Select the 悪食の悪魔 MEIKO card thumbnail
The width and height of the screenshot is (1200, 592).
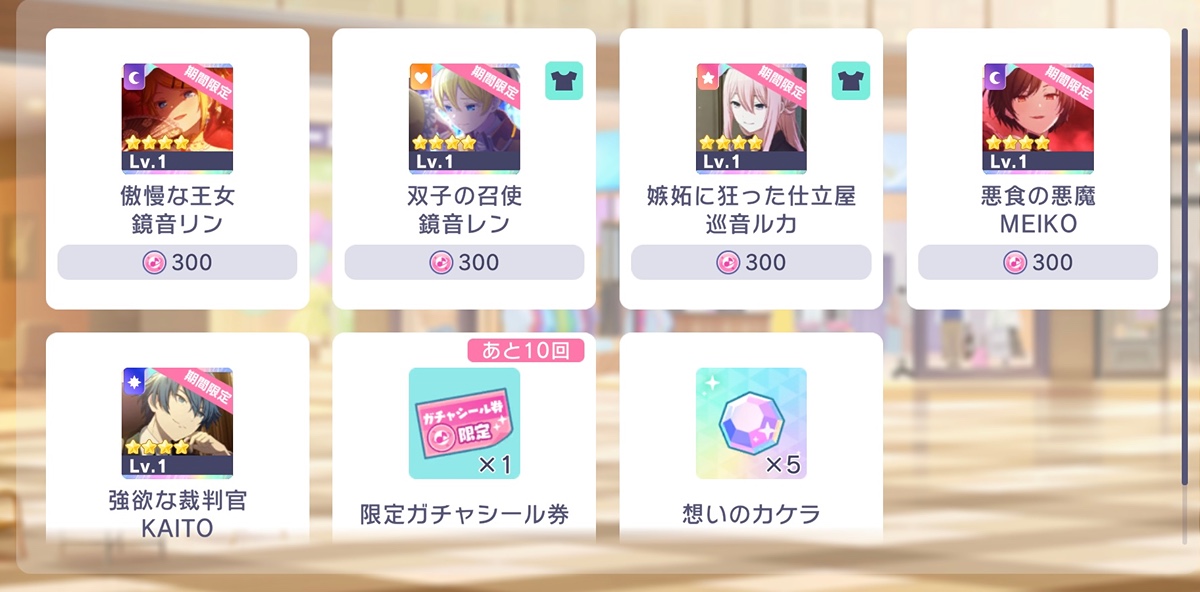click(1038, 119)
